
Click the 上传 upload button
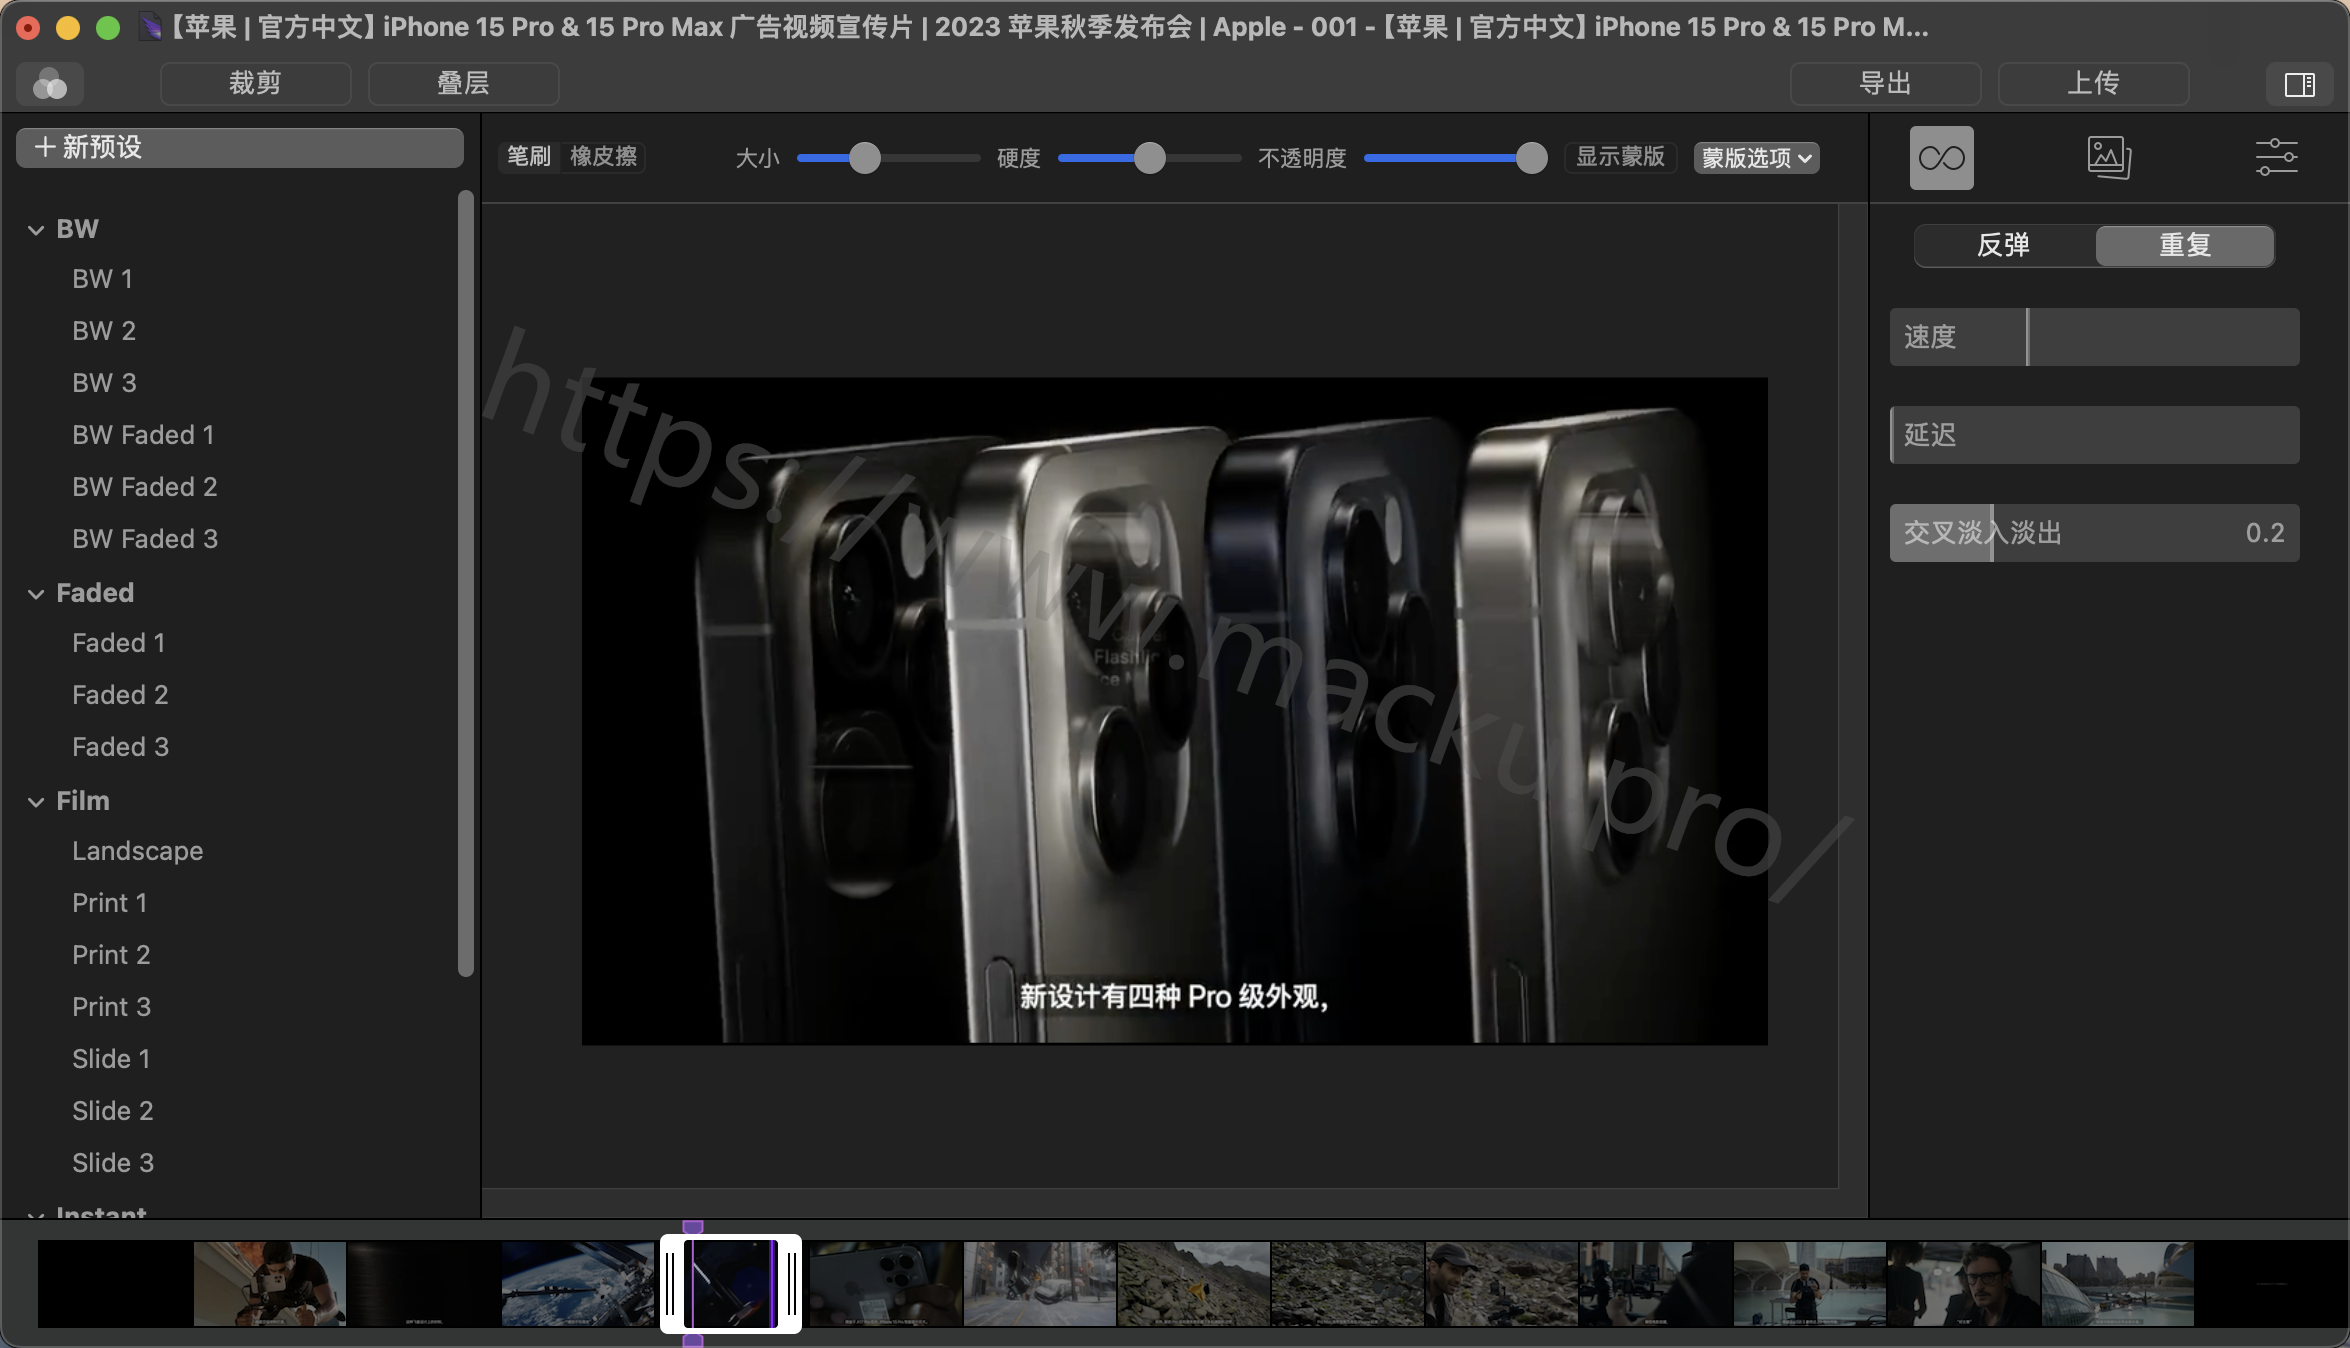pyautogui.click(x=2093, y=84)
